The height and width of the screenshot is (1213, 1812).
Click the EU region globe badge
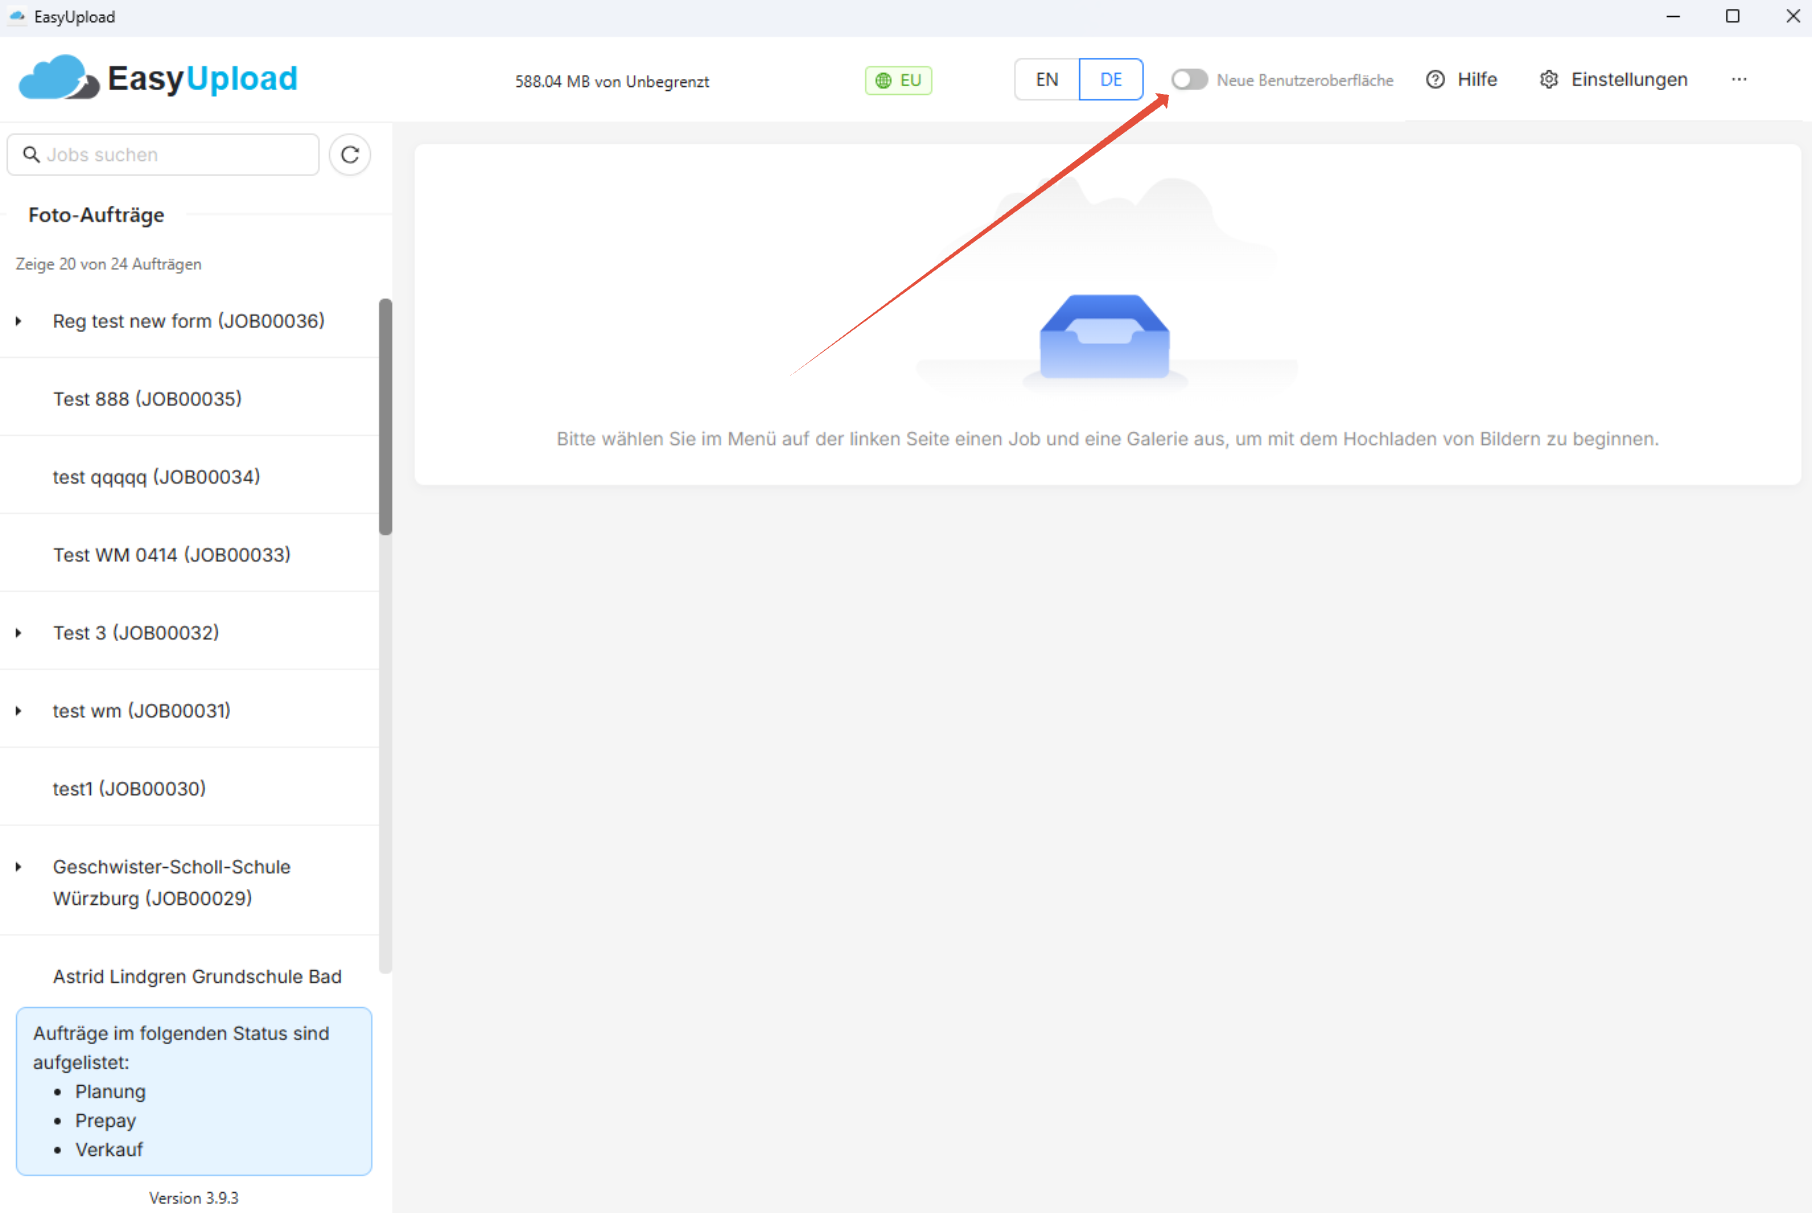[898, 80]
